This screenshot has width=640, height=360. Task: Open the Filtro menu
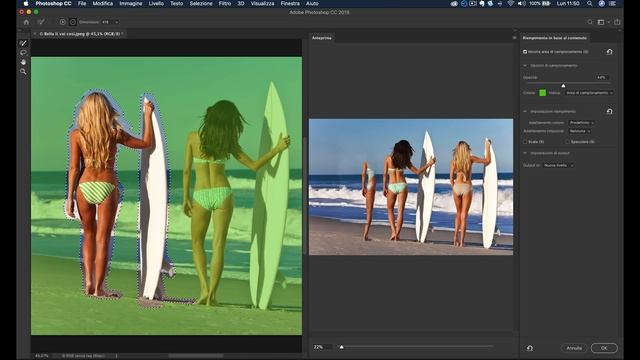pyautogui.click(x=225, y=3)
